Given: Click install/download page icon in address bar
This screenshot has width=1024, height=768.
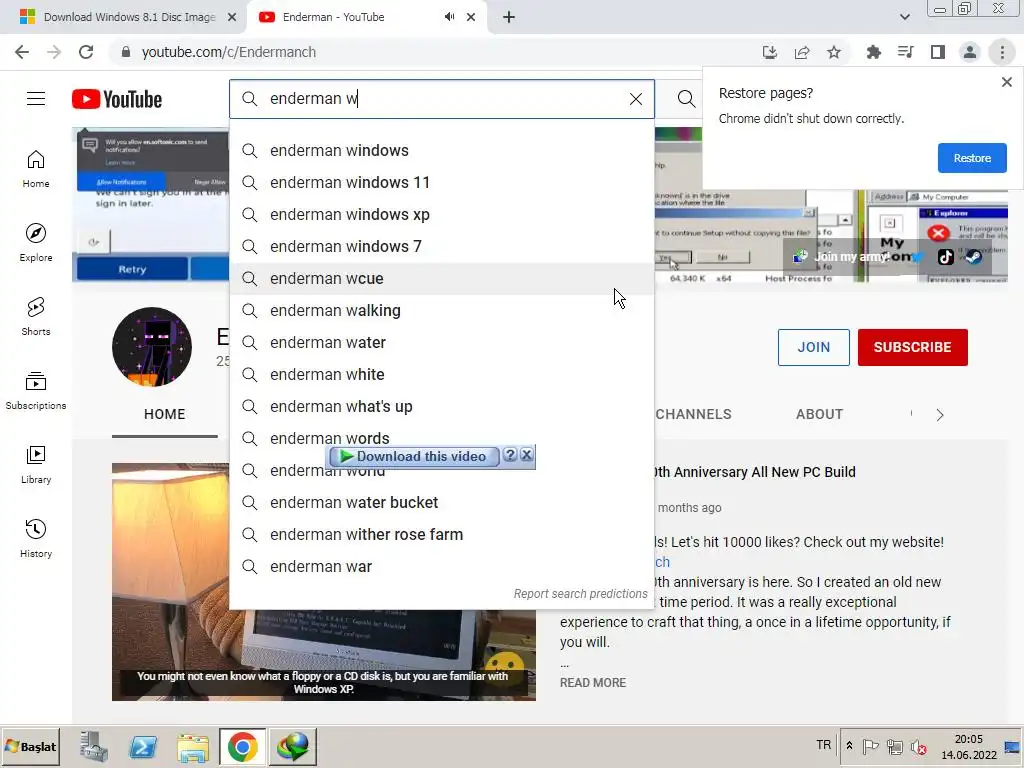Looking at the screenshot, I should point(770,52).
